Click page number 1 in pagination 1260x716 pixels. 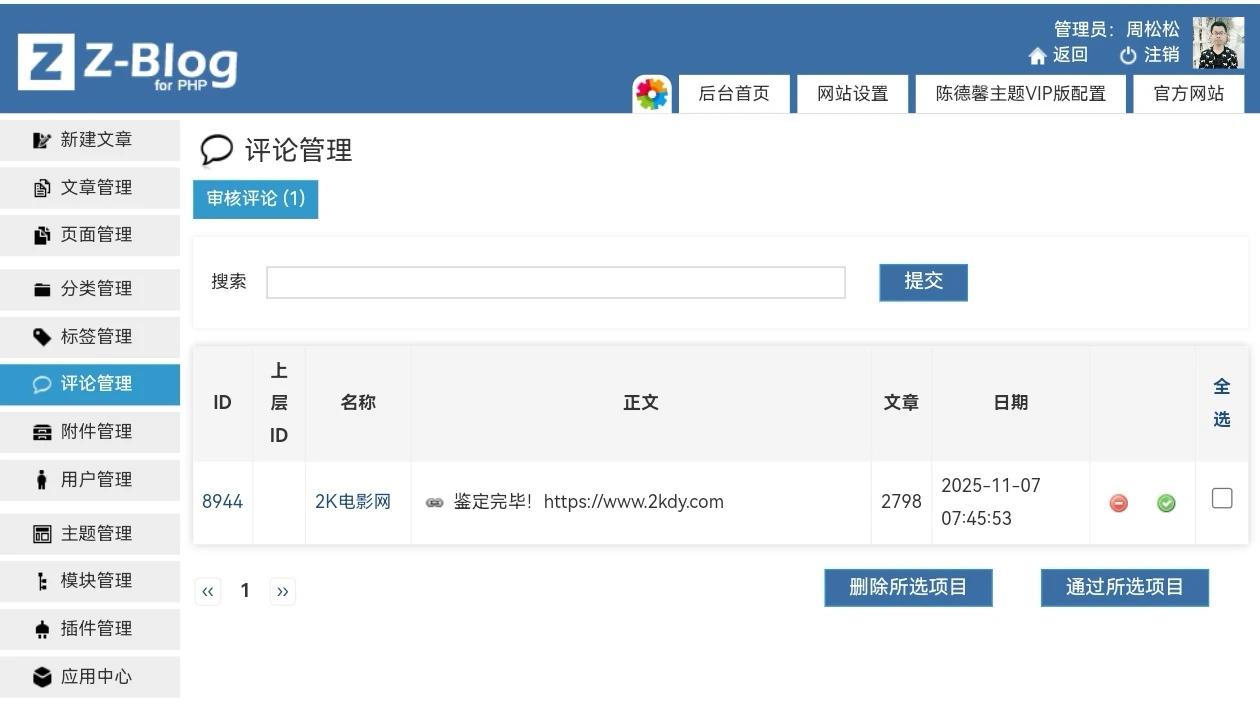point(245,591)
